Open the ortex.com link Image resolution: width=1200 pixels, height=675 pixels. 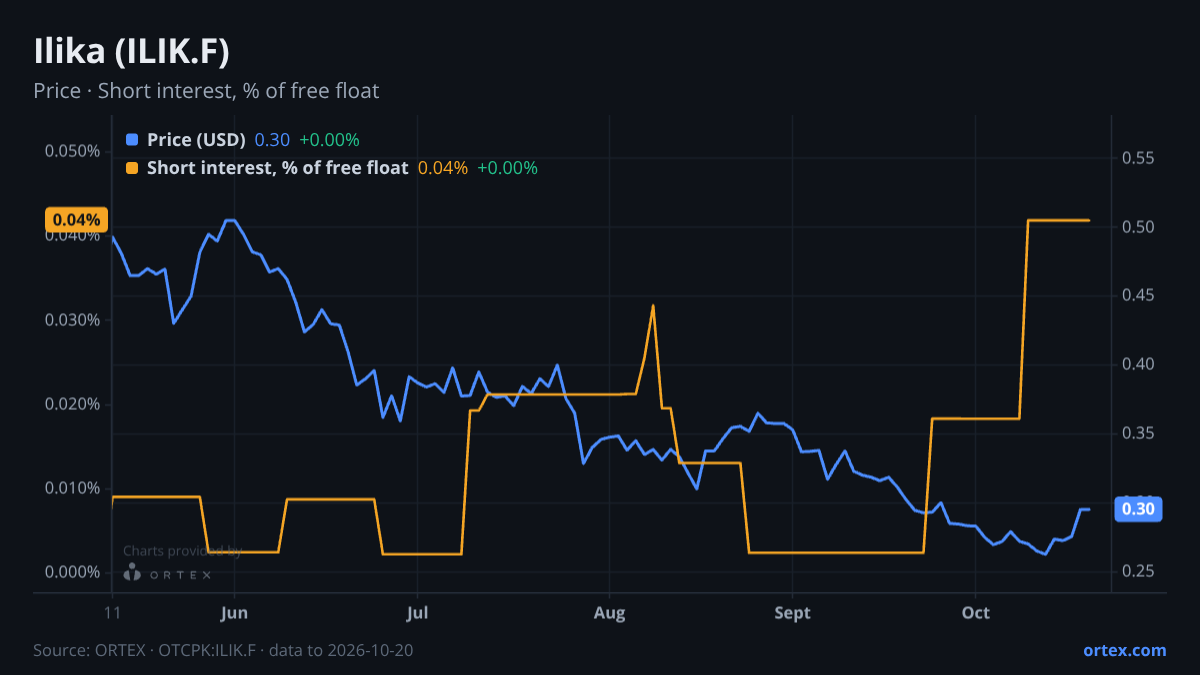[1124, 650]
